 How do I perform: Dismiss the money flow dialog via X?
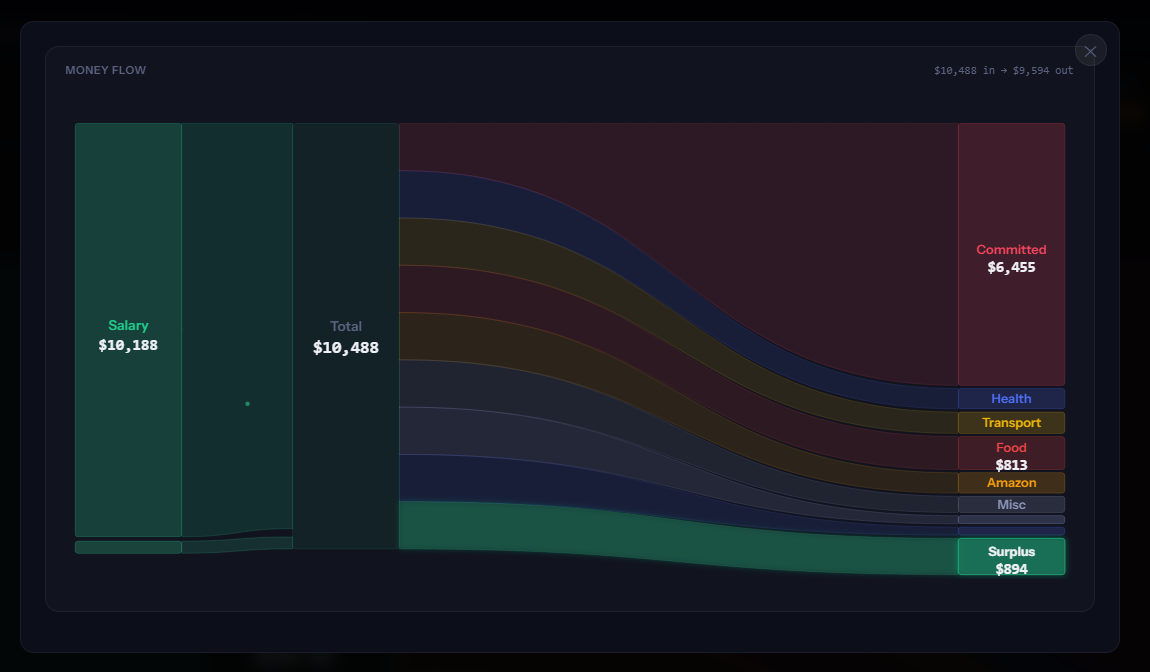click(x=1090, y=50)
